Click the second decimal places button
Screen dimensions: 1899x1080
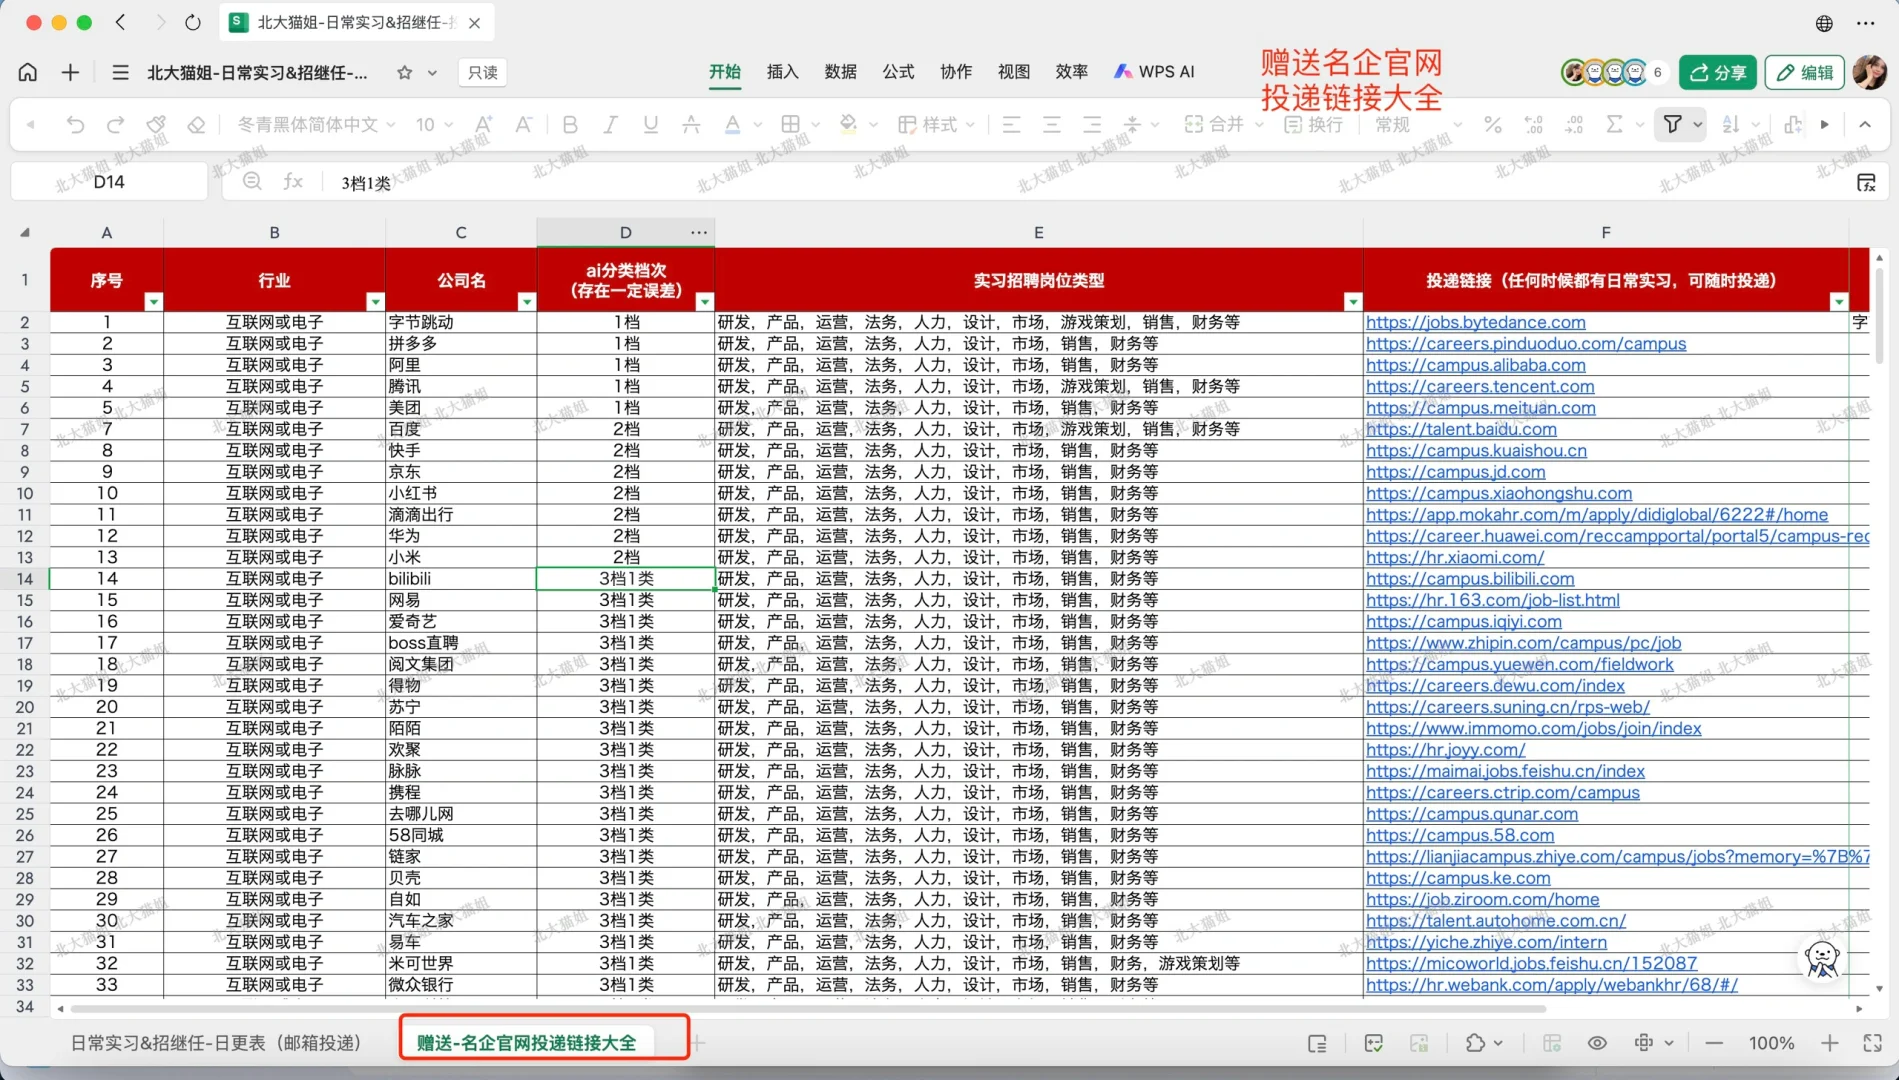tap(1574, 124)
